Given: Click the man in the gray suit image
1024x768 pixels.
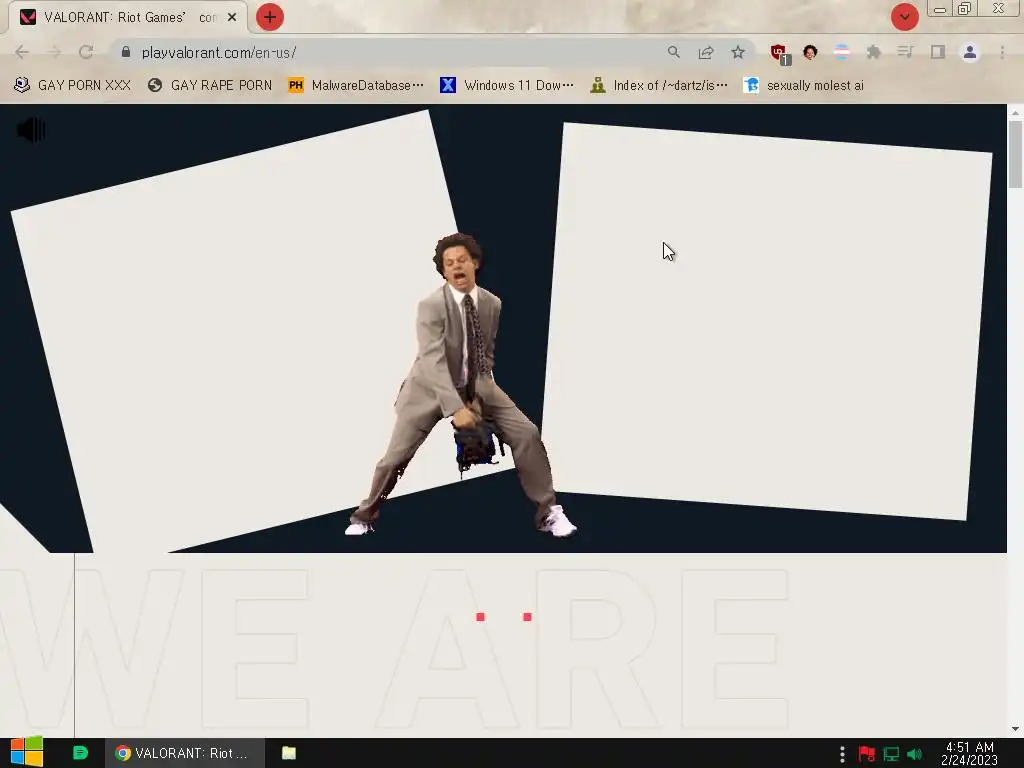Looking at the screenshot, I should [x=461, y=385].
